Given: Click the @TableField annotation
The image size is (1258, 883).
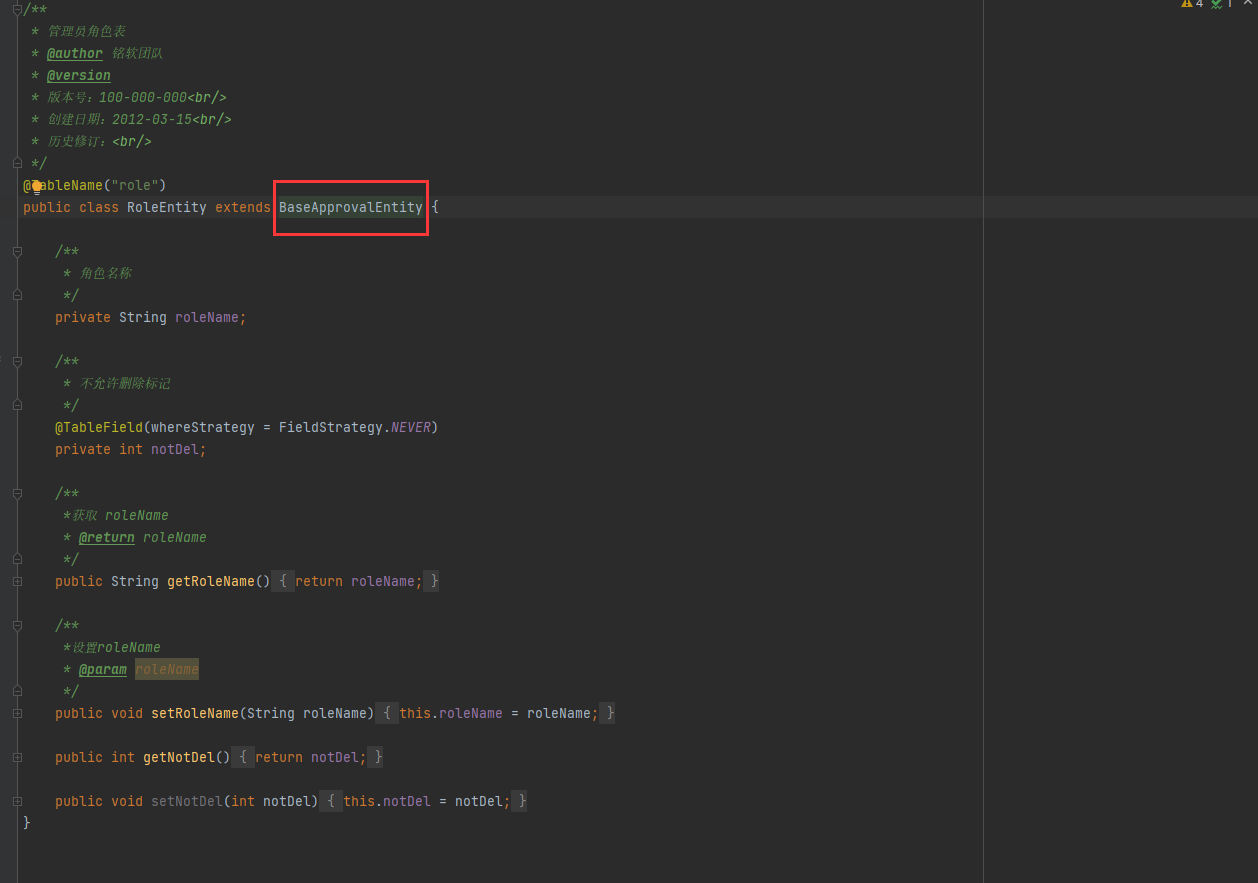Looking at the screenshot, I should coord(98,427).
